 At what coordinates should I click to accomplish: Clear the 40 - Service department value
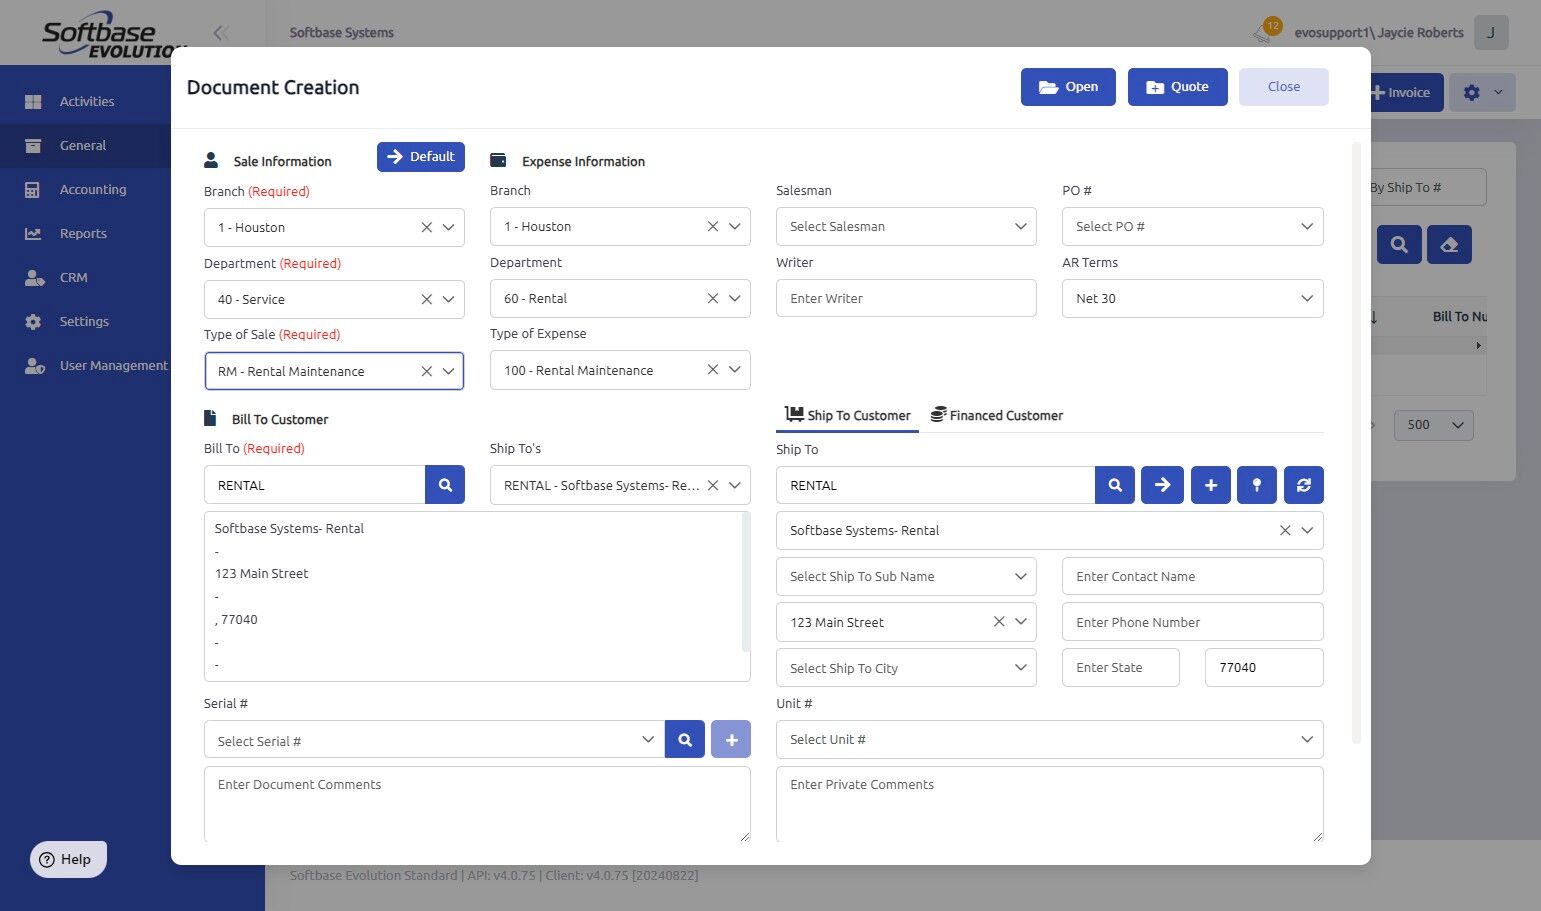point(426,299)
